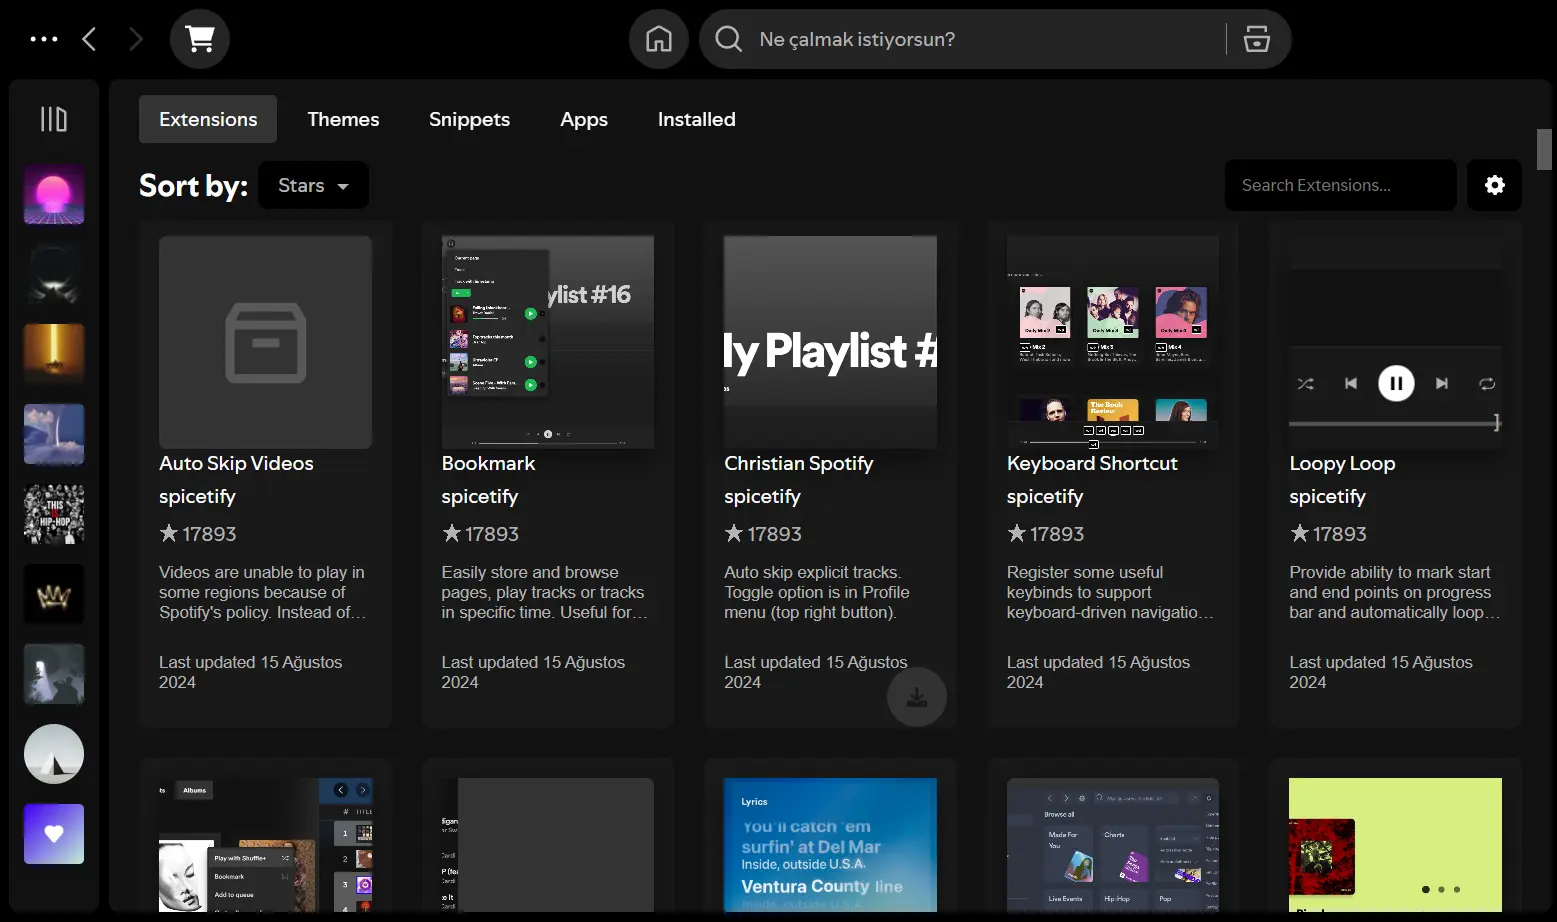
Task: Click the 17893 star count on Auto Skip Videos
Action: 198,534
